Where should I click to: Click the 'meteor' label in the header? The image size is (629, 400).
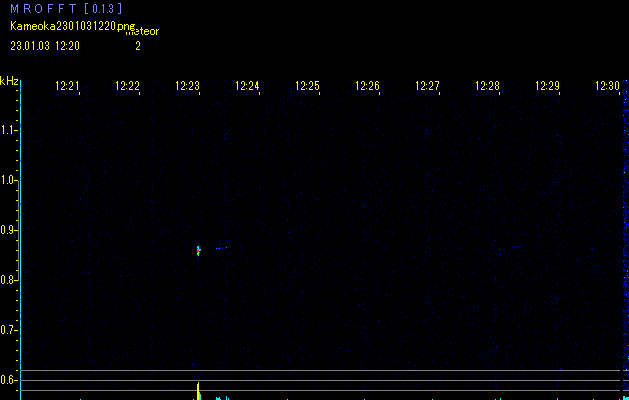click(142, 32)
